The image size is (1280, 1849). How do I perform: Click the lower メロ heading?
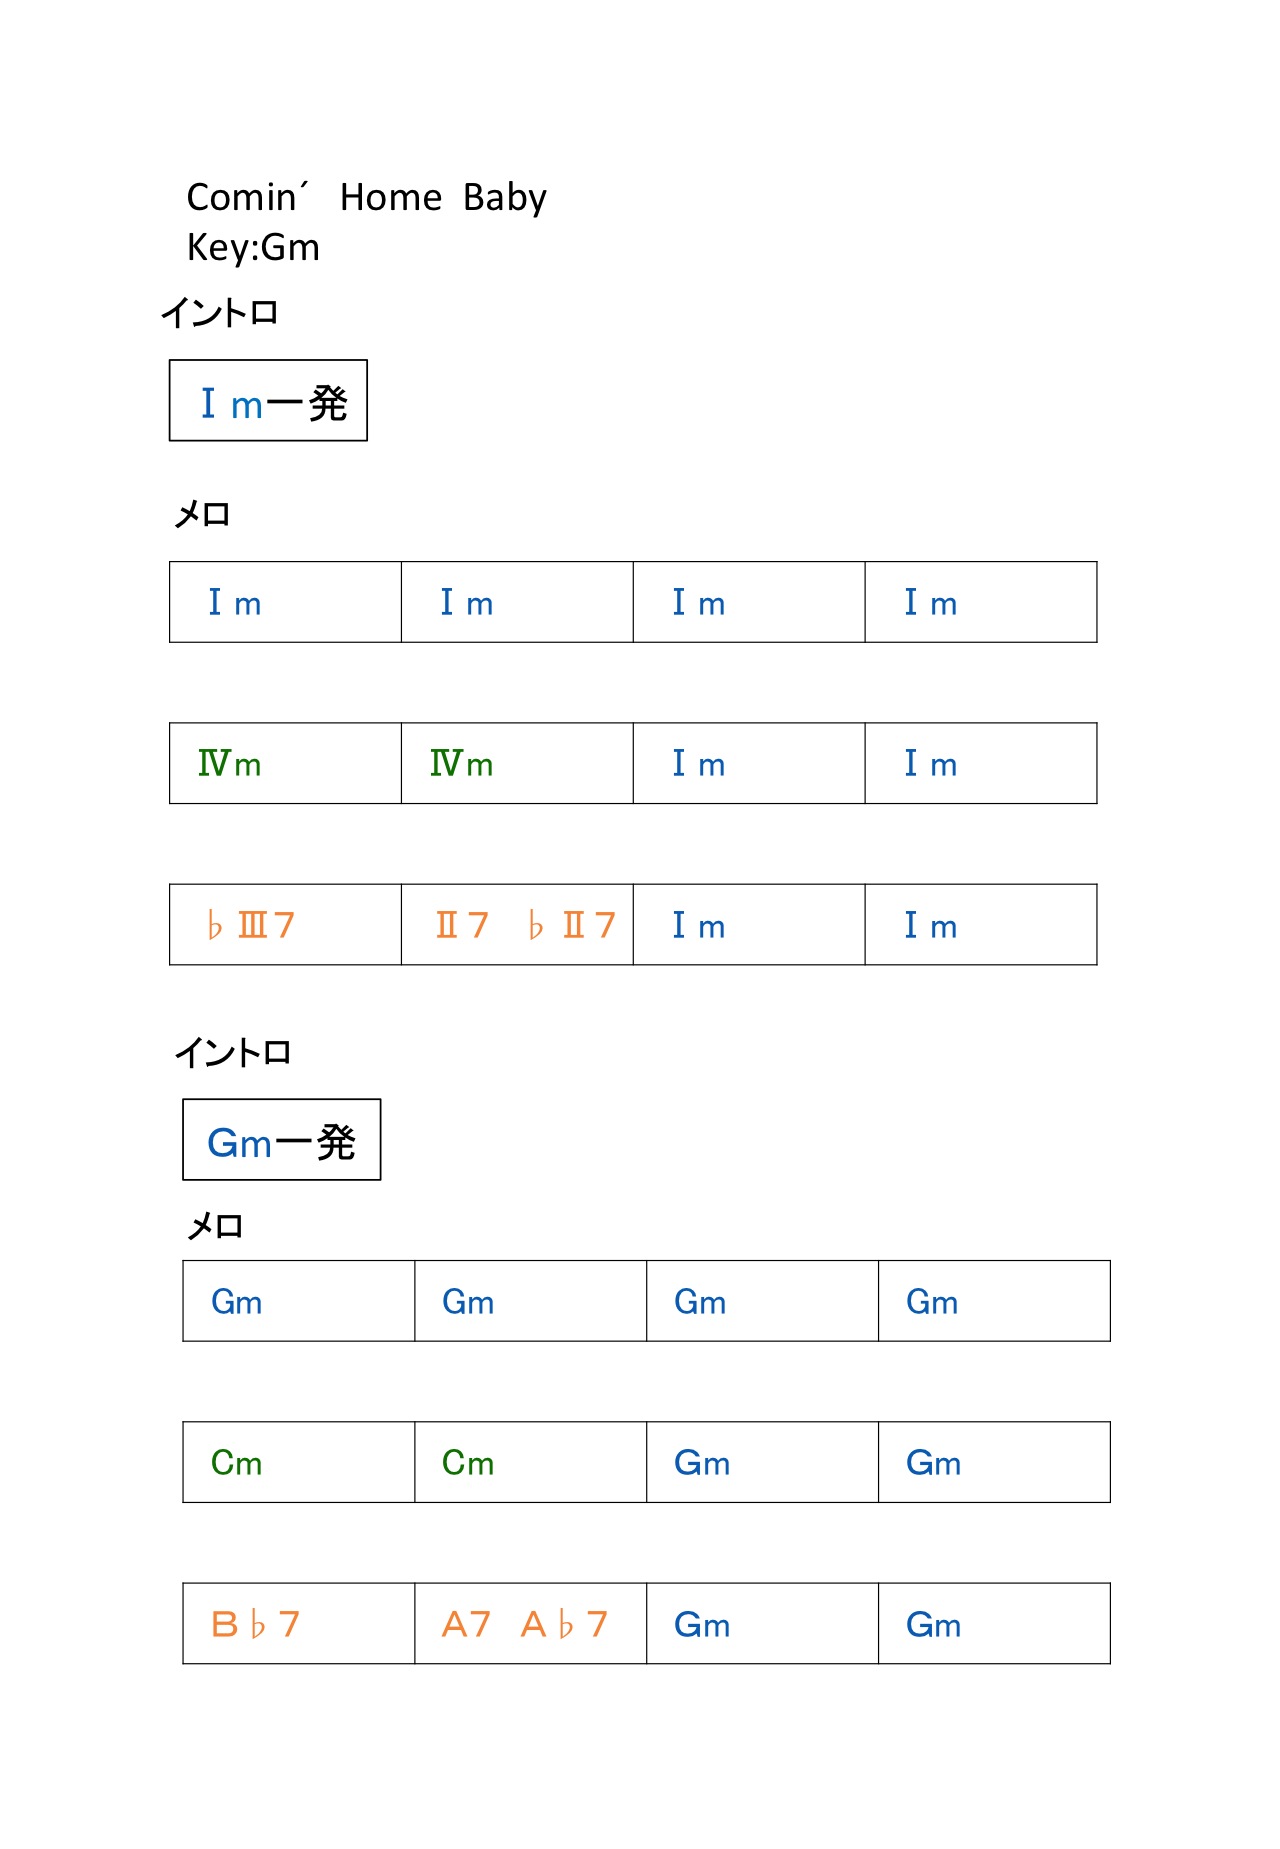[215, 1225]
